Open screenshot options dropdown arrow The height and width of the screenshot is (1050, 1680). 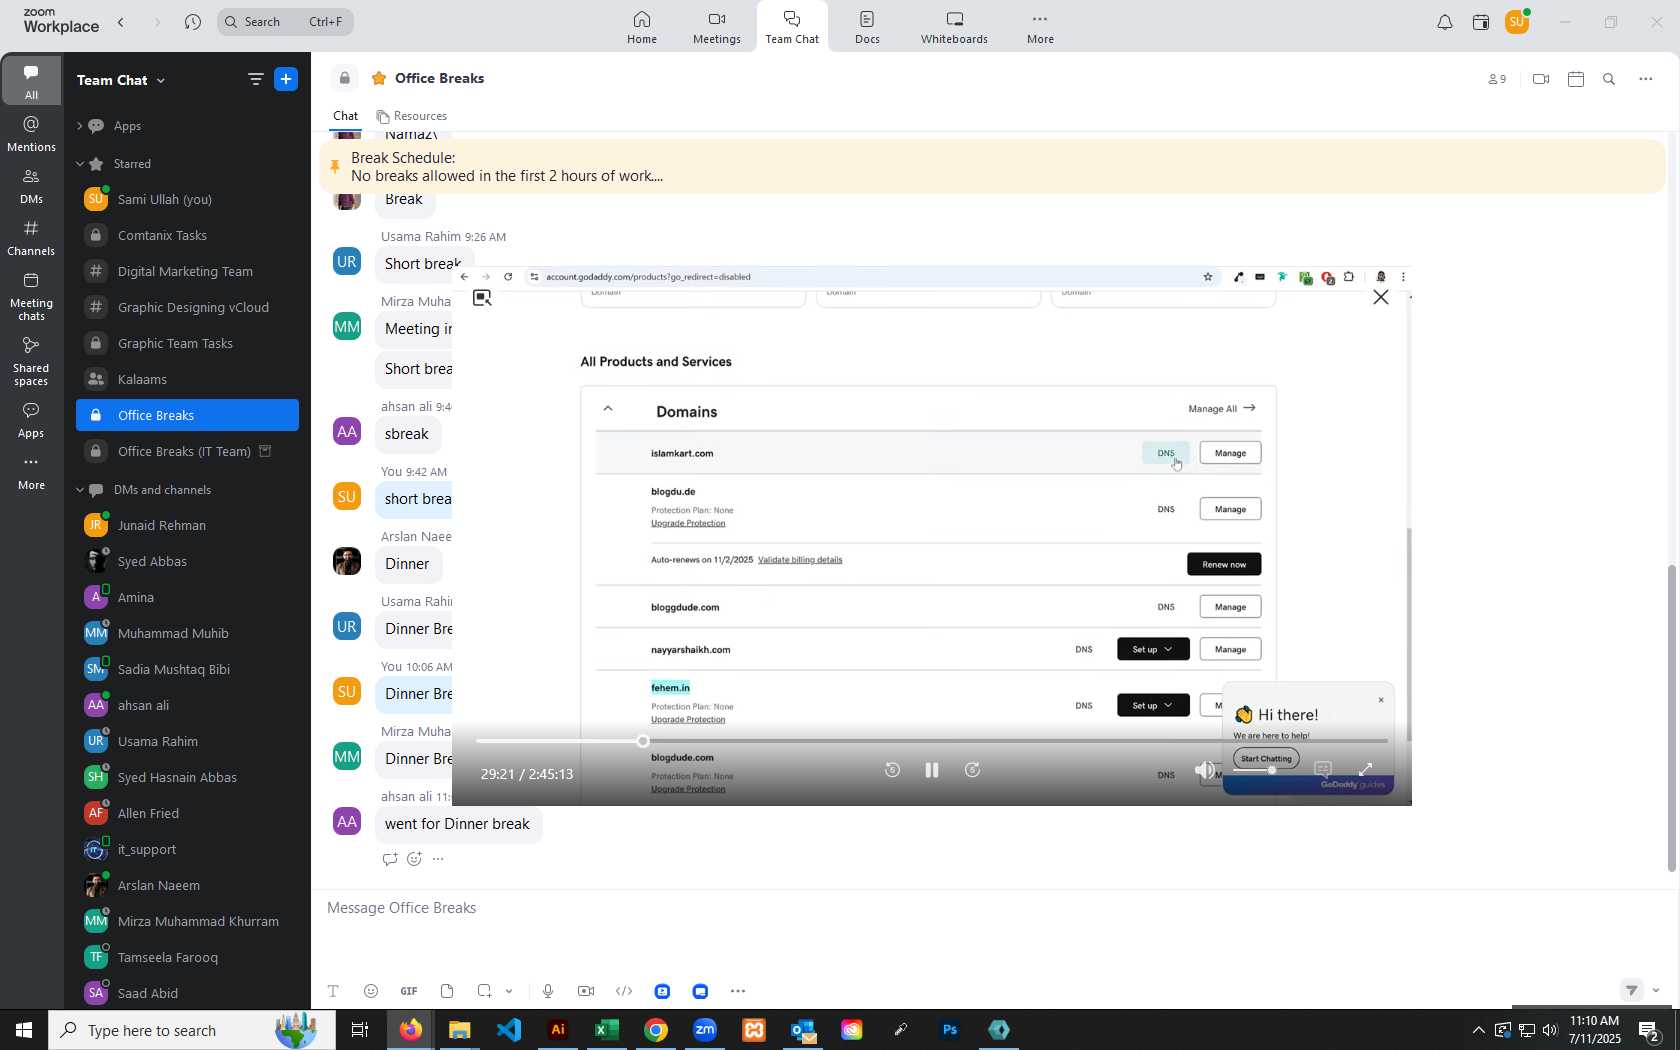click(x=509, y=991)
